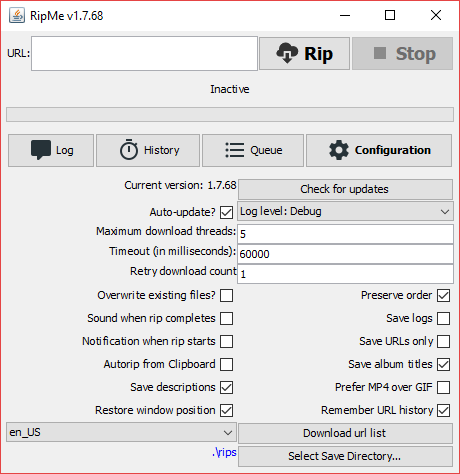Screen dimensions: 460x474
Task: Click the rip progress bar
Action: [x=230, y=114]
